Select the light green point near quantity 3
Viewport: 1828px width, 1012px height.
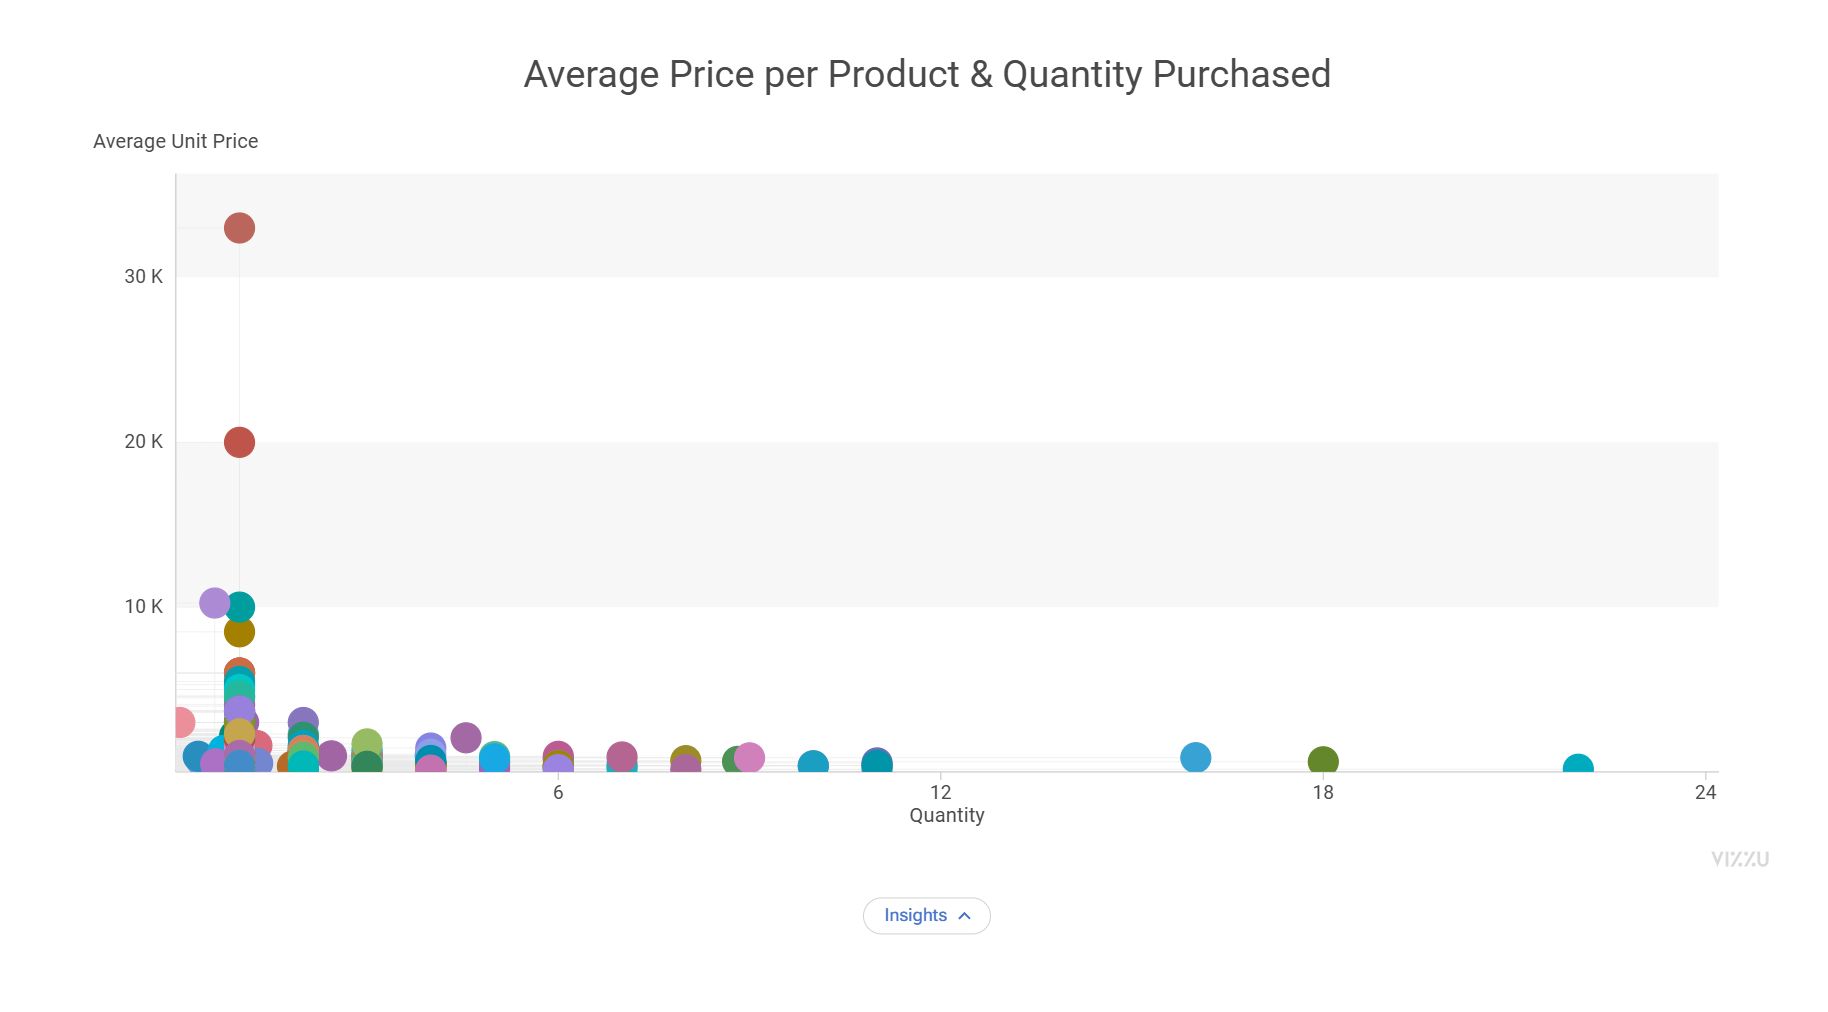pos(367,743)
